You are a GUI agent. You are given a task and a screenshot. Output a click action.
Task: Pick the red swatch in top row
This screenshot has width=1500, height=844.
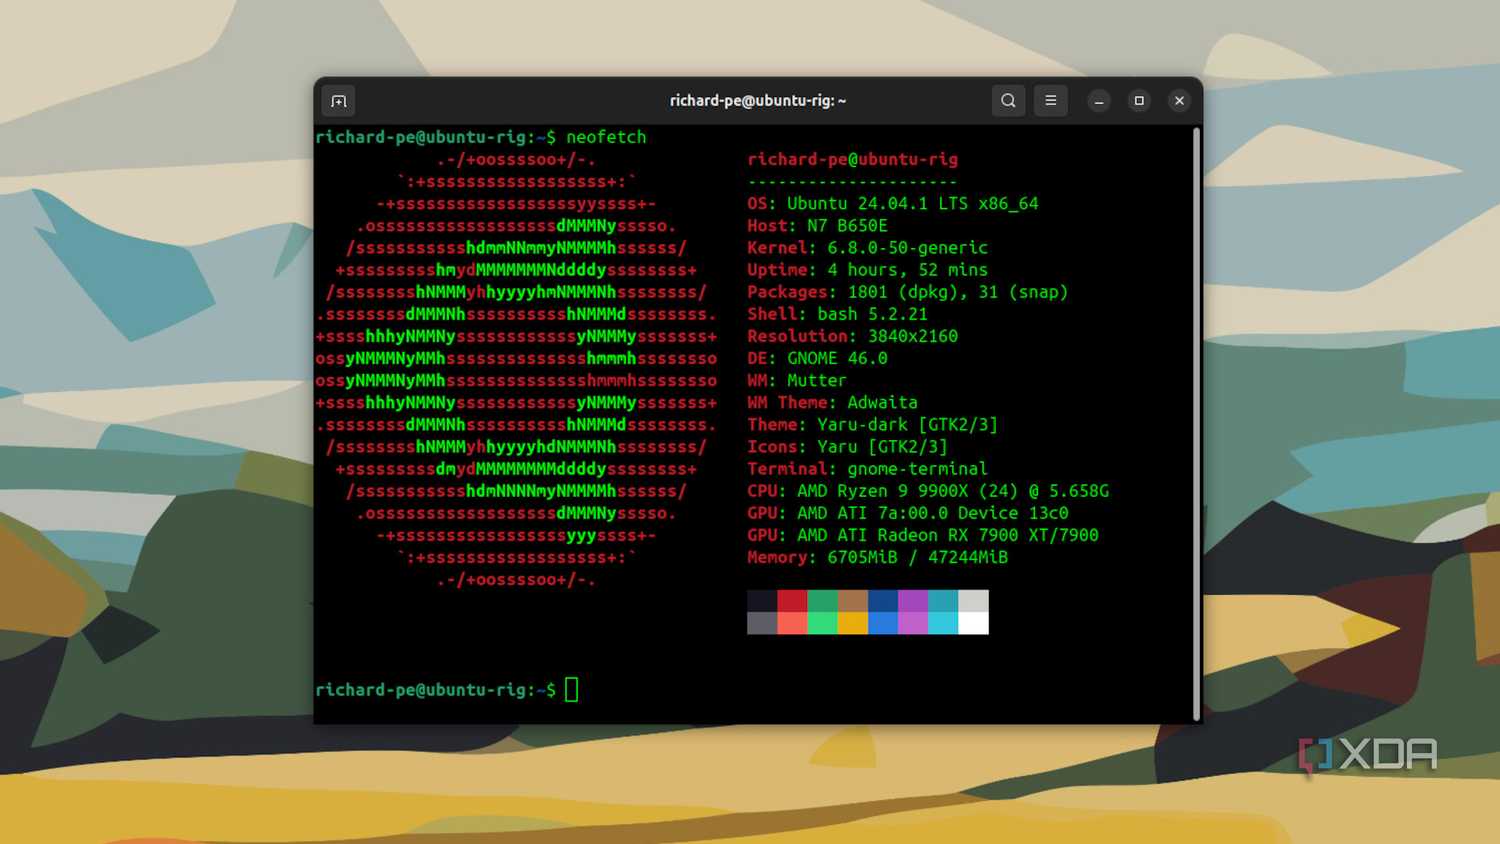pos(792,601)
